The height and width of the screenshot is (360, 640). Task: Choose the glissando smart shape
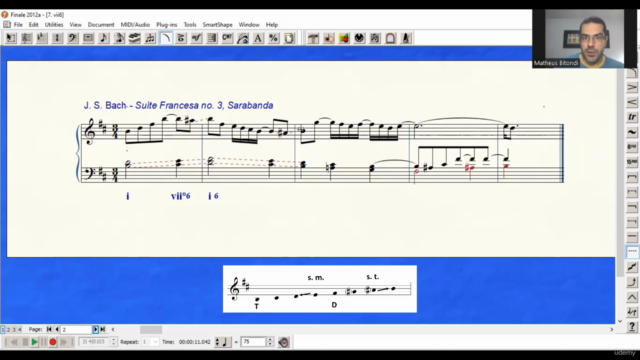click(x=632, y=267)
